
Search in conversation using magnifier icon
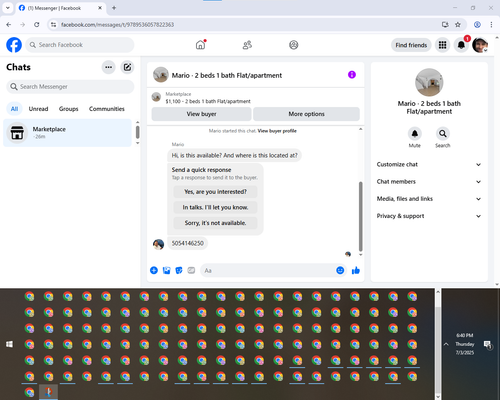click(443, 134)
